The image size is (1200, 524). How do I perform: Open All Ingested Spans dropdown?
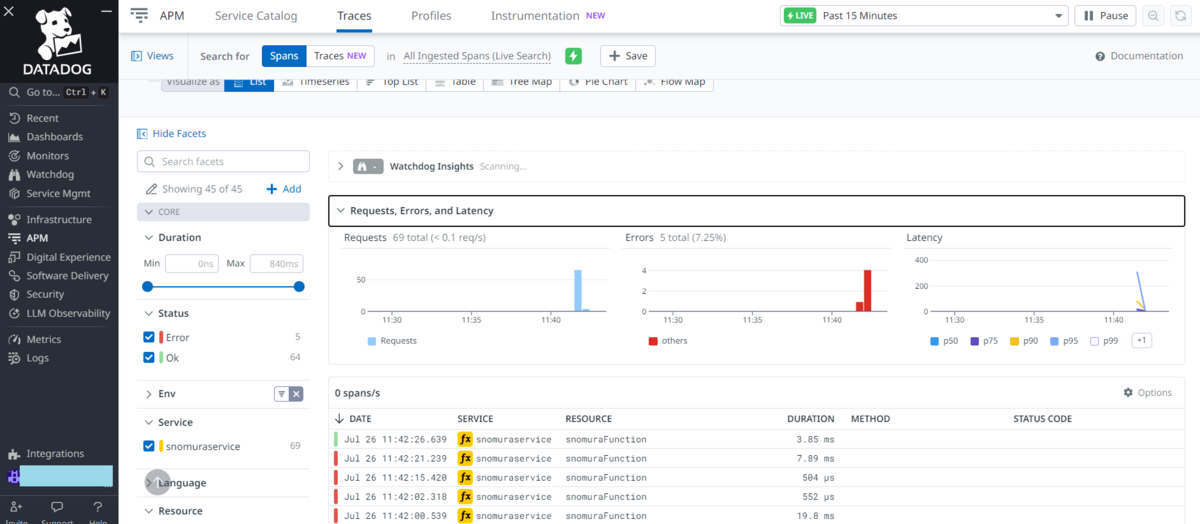[x=477, y=56]
